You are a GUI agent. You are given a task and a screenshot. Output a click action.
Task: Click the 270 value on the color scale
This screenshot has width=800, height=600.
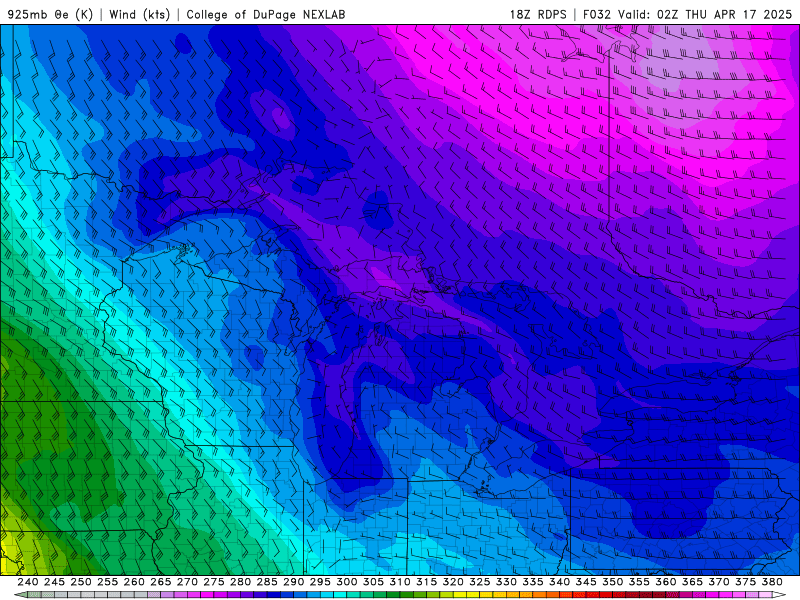[x=187, y=582]
